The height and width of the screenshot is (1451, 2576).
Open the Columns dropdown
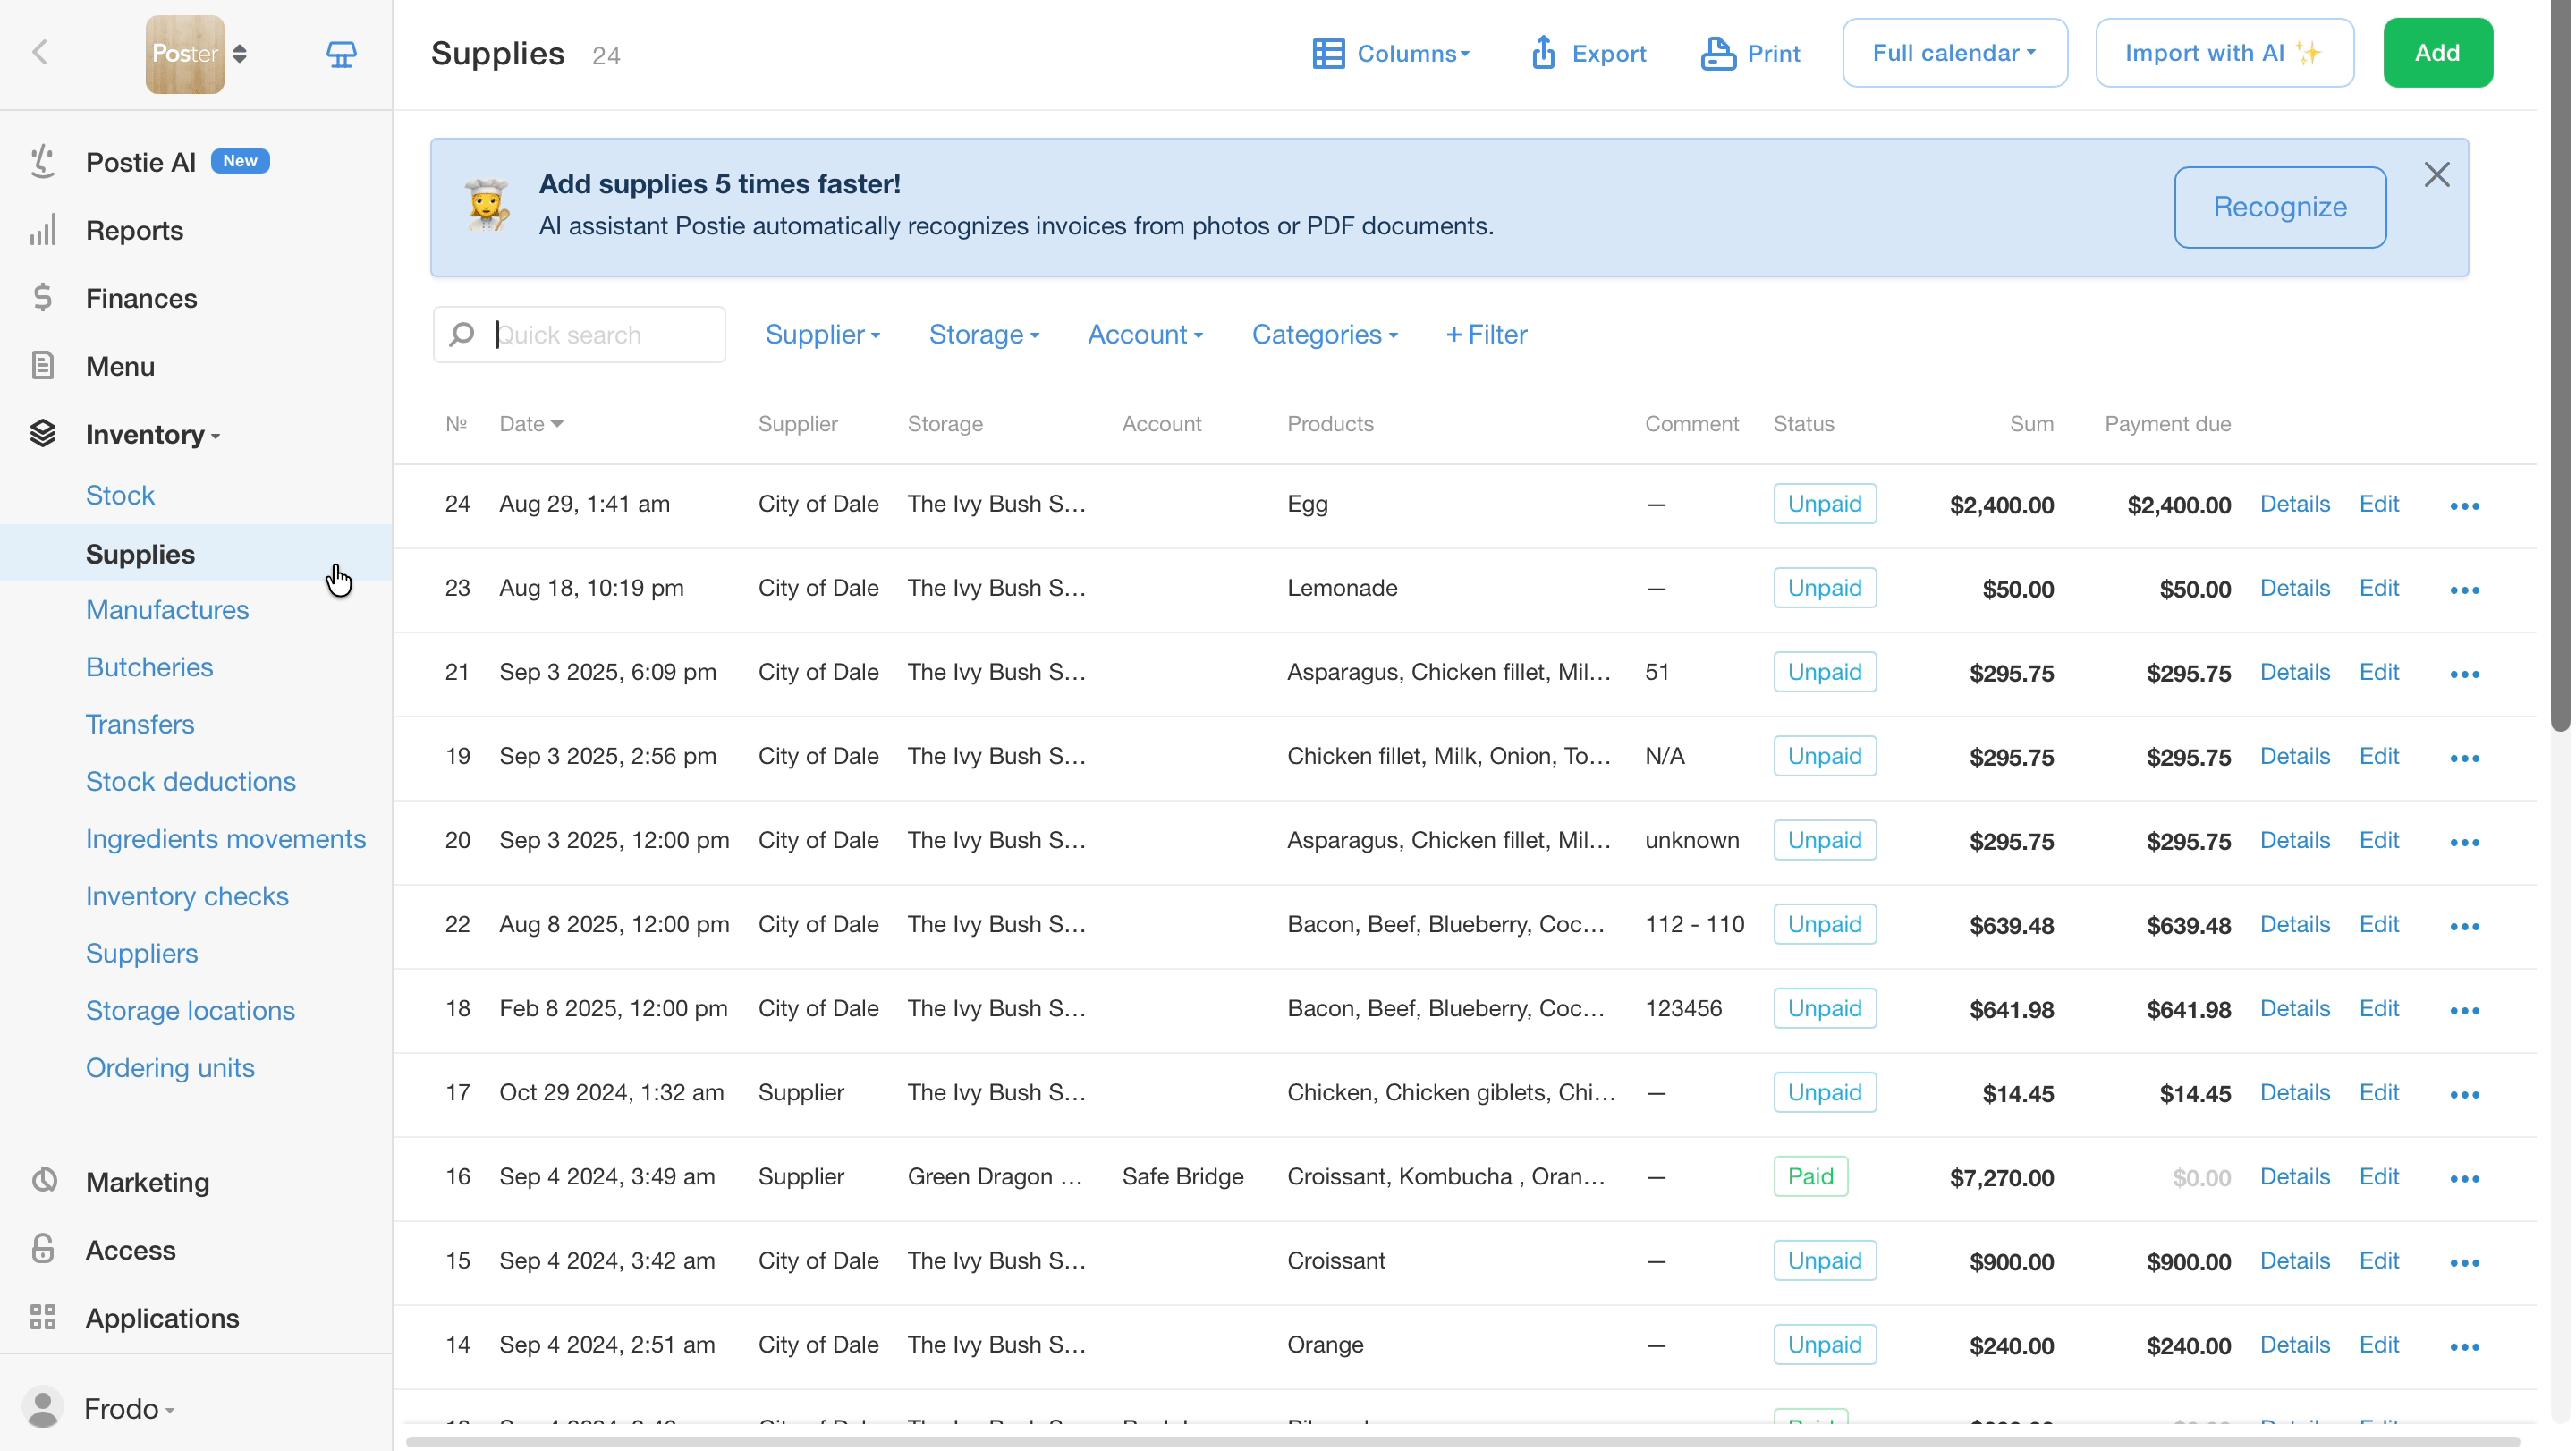click(1391, 53)
